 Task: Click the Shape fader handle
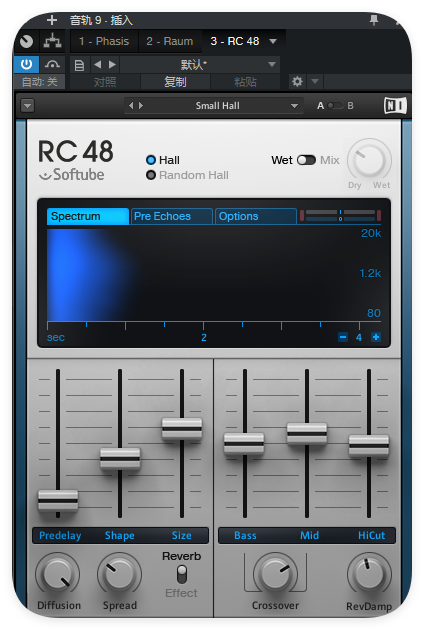pyautogui.click(x=120, y=458)
